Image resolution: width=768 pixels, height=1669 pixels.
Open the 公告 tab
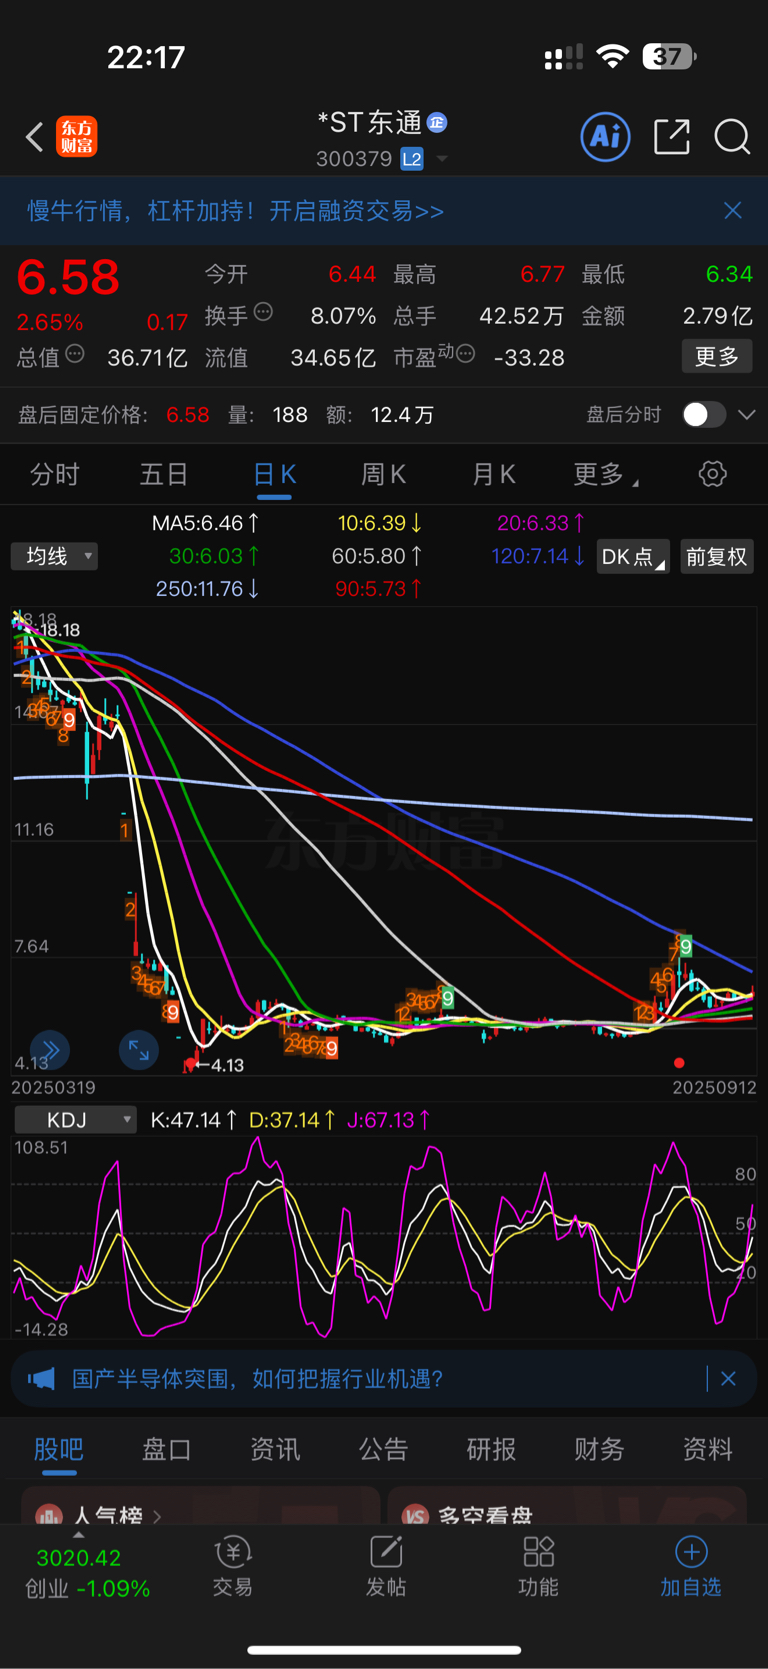pyautogui.click(x=383, y=1449)
